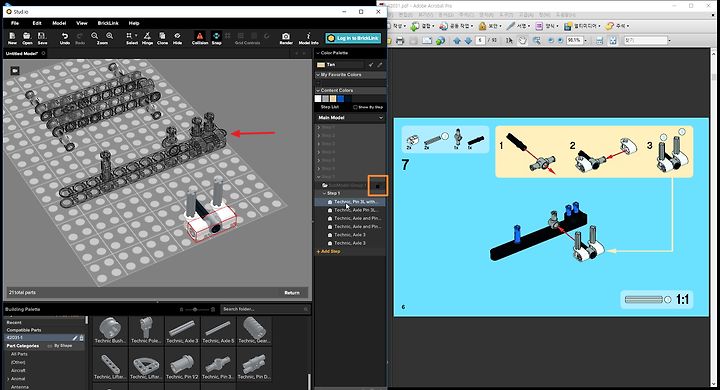Screen dimensions: 720x390
Task: Choose the Acrobat hand tool
Action: tap(523, 40)
